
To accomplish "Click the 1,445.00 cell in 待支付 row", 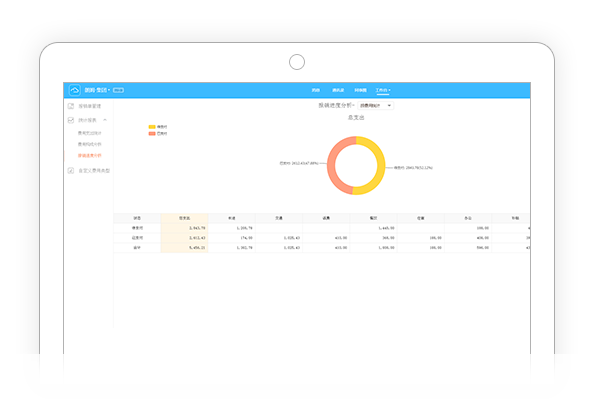I will tap(374, 228).
